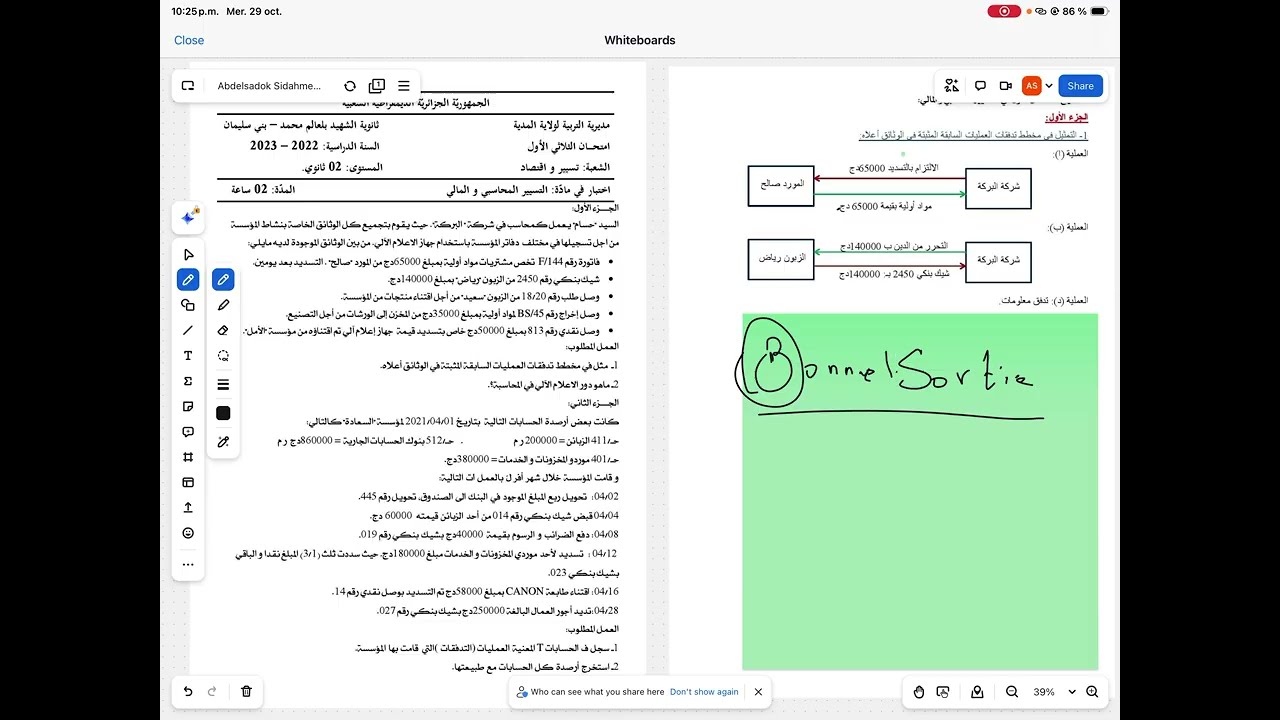Zoom in the whiteboard
This screenshot has height=720, width=1280.
point(1092,692)
